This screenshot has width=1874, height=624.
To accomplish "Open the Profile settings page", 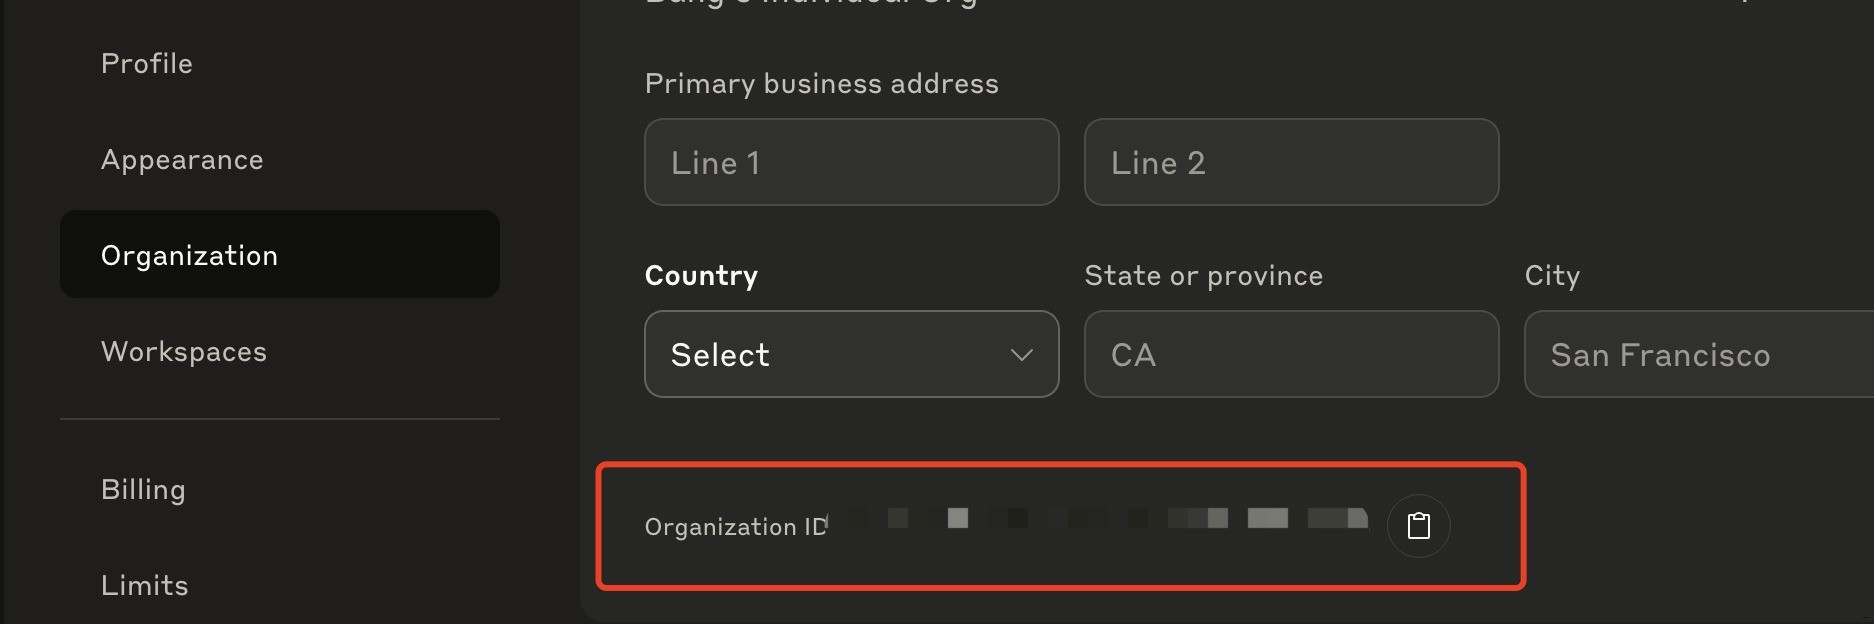I will tap(147, 64).
